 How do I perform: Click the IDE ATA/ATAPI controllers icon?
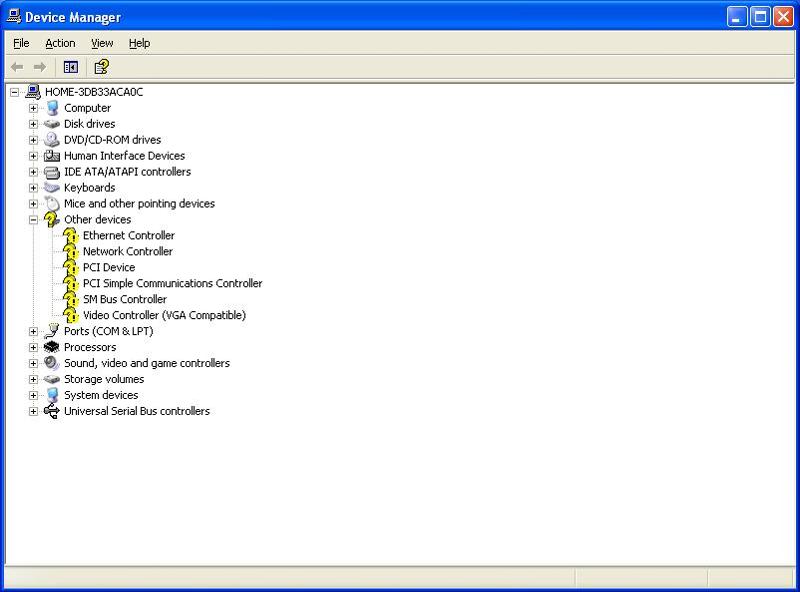click(x=52, y=172)
